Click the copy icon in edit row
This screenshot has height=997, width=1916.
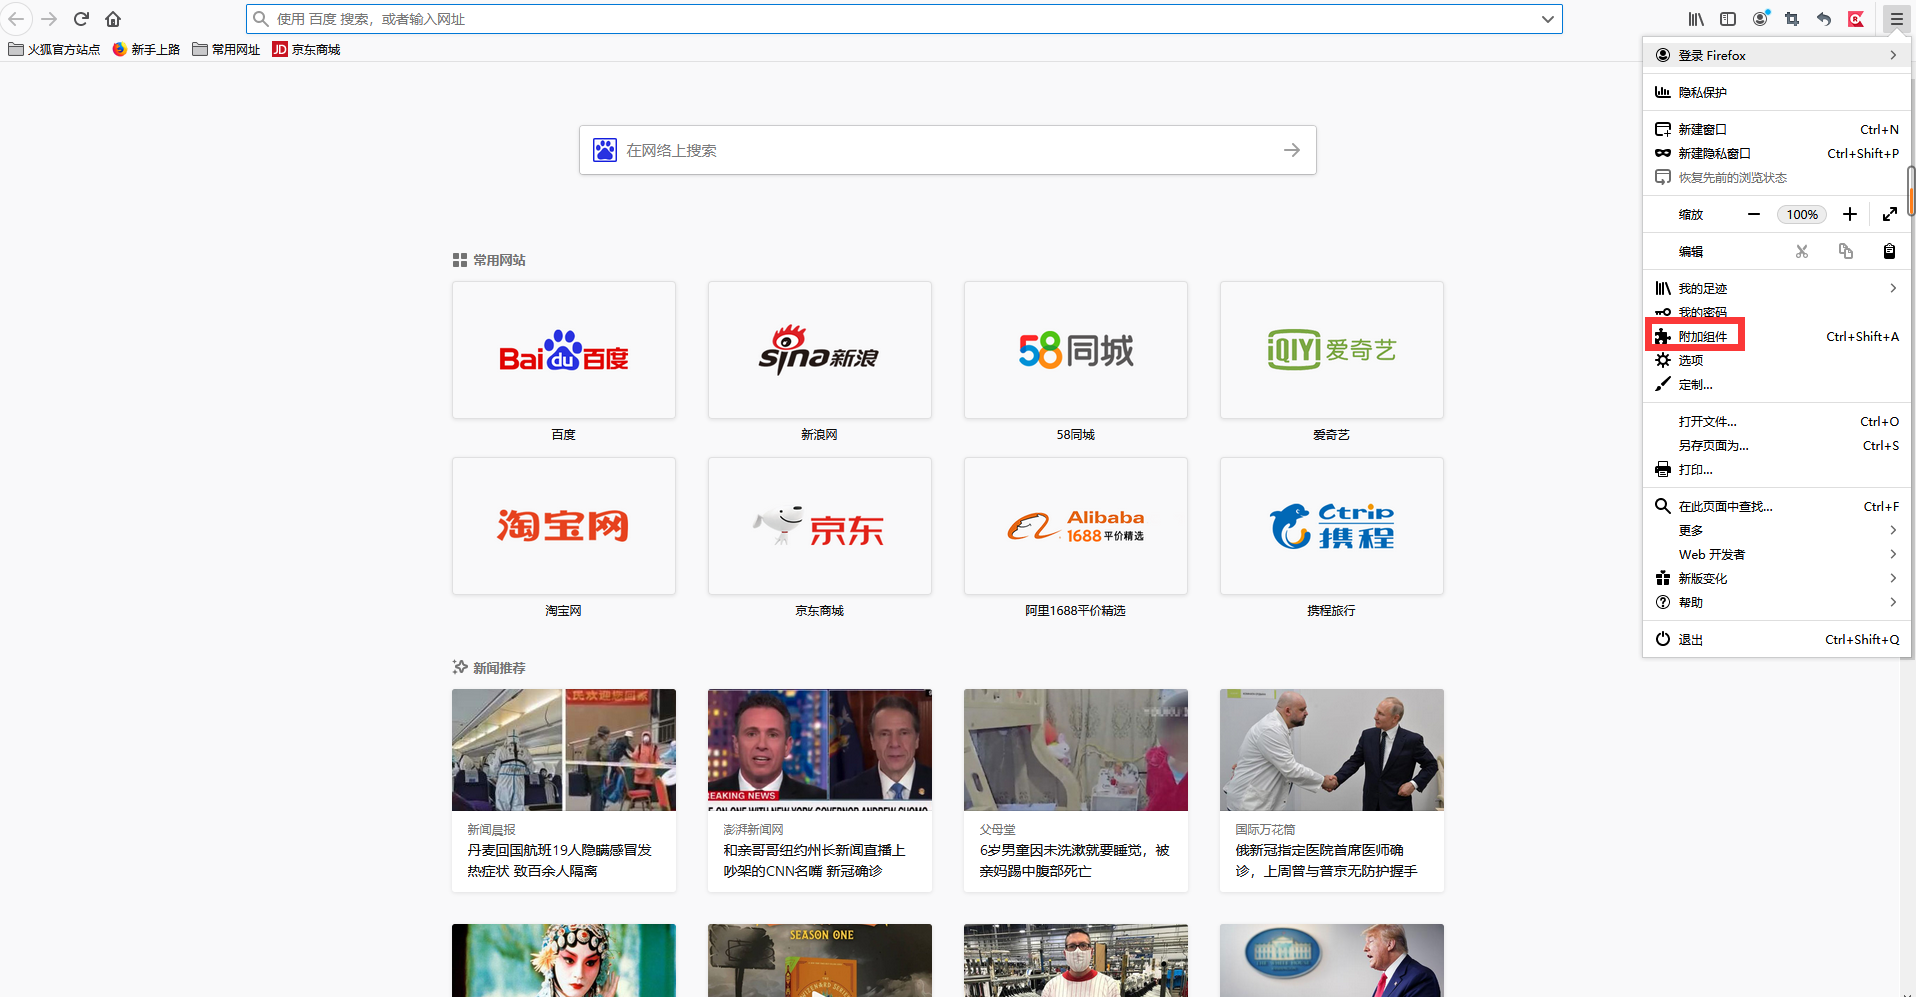pos(1846,251)
